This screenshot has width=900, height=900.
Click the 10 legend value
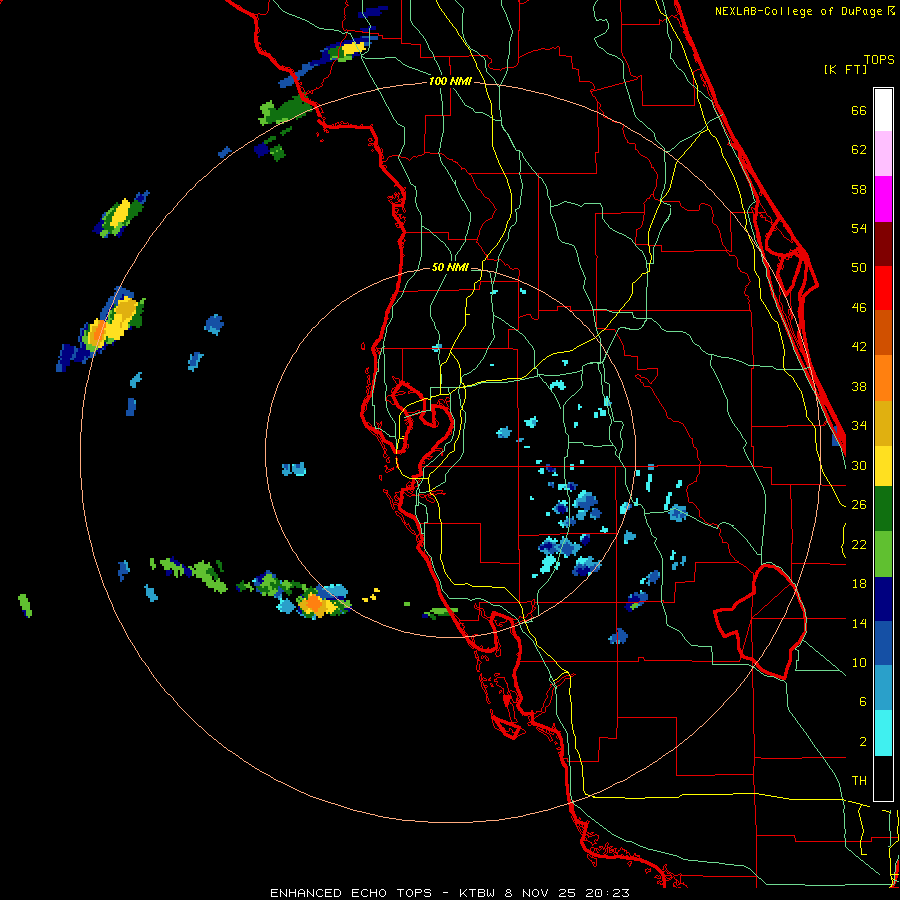click(859, 662)
